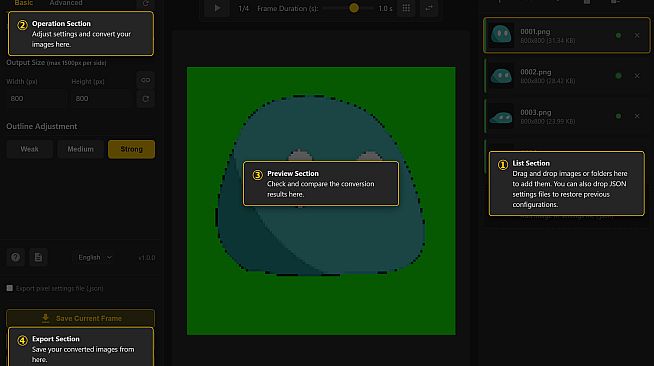Click Save Current Frame button

pyautogui.click(x=80, y=318)
